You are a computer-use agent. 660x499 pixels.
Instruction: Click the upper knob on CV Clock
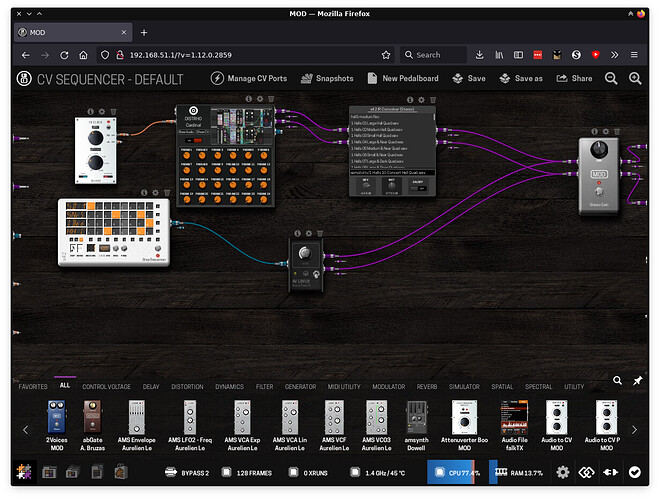(96, 138)
